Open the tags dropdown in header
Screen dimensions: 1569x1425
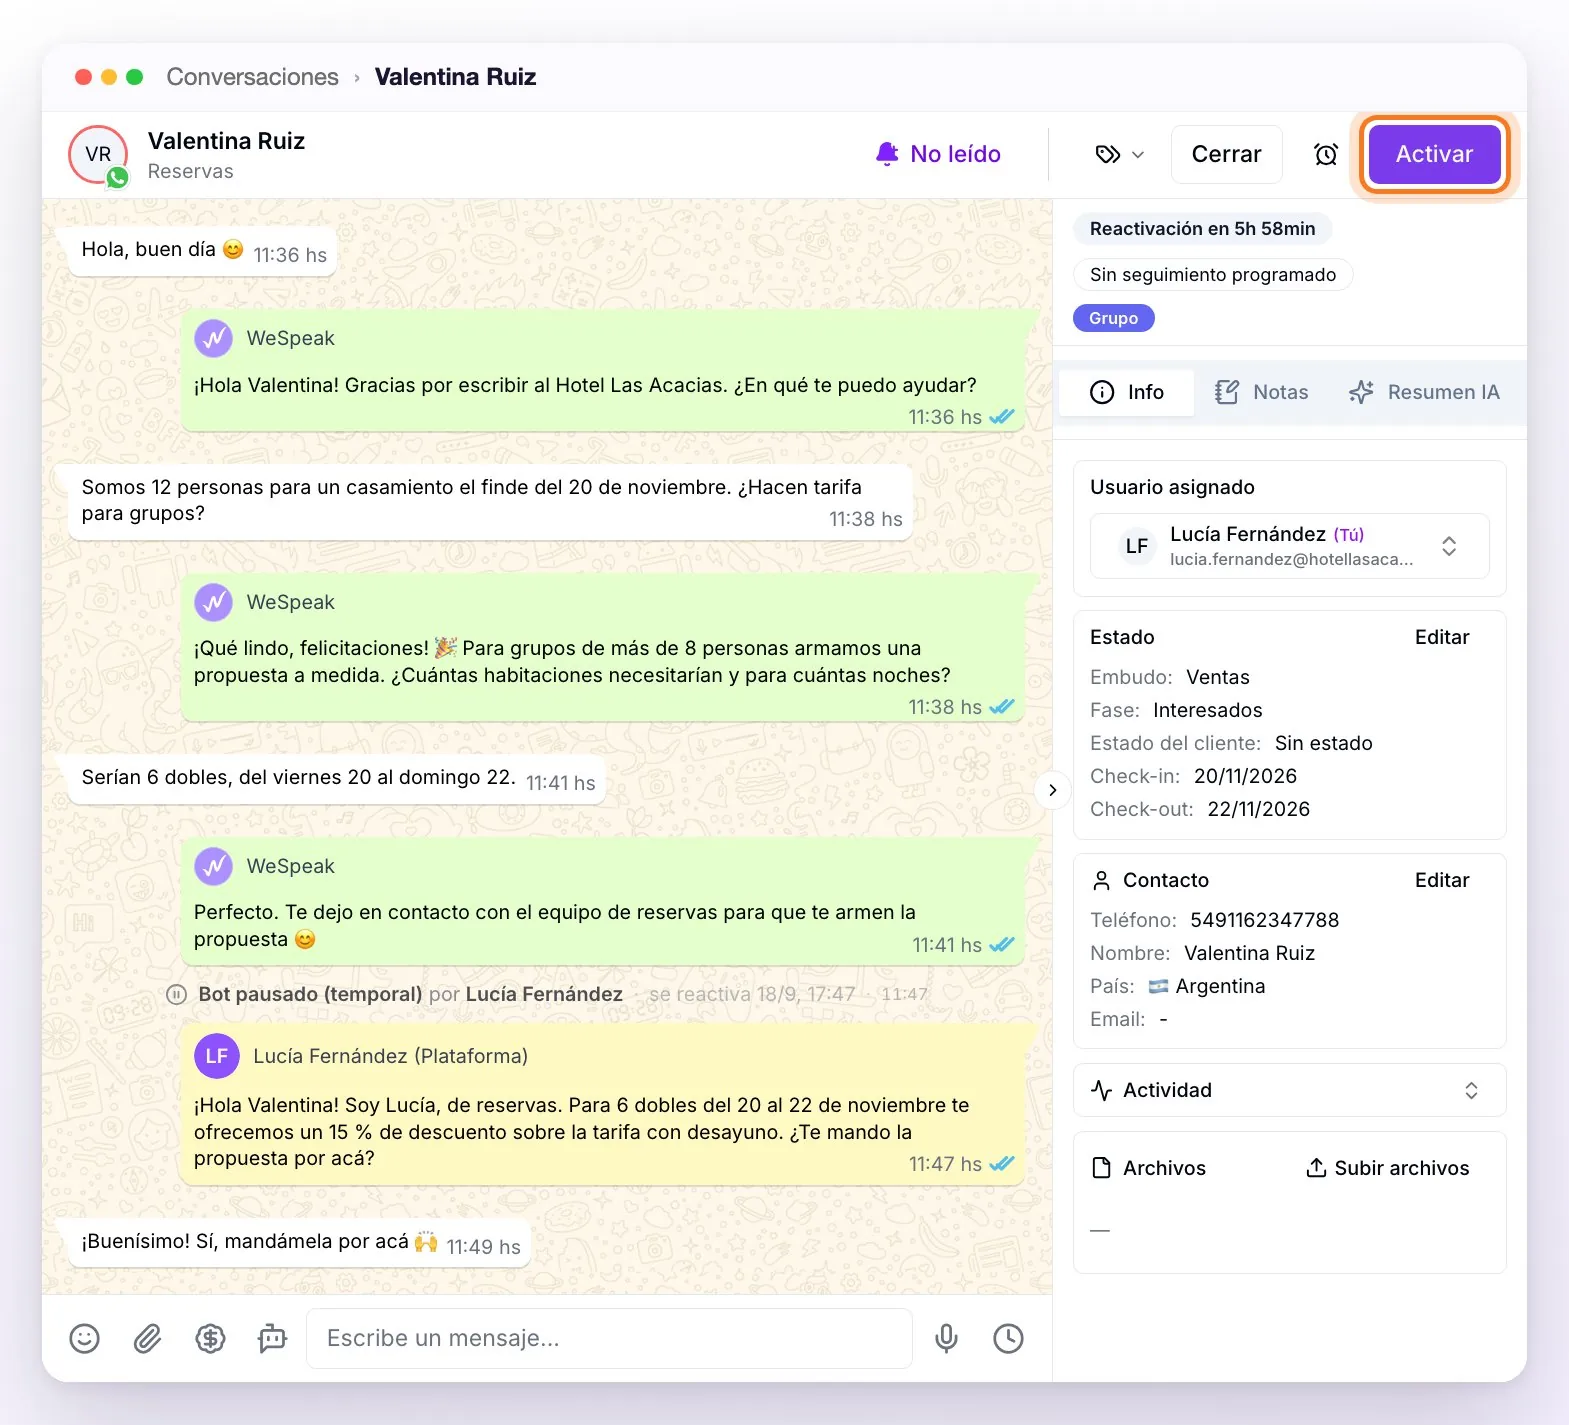tap(1120, 154)
